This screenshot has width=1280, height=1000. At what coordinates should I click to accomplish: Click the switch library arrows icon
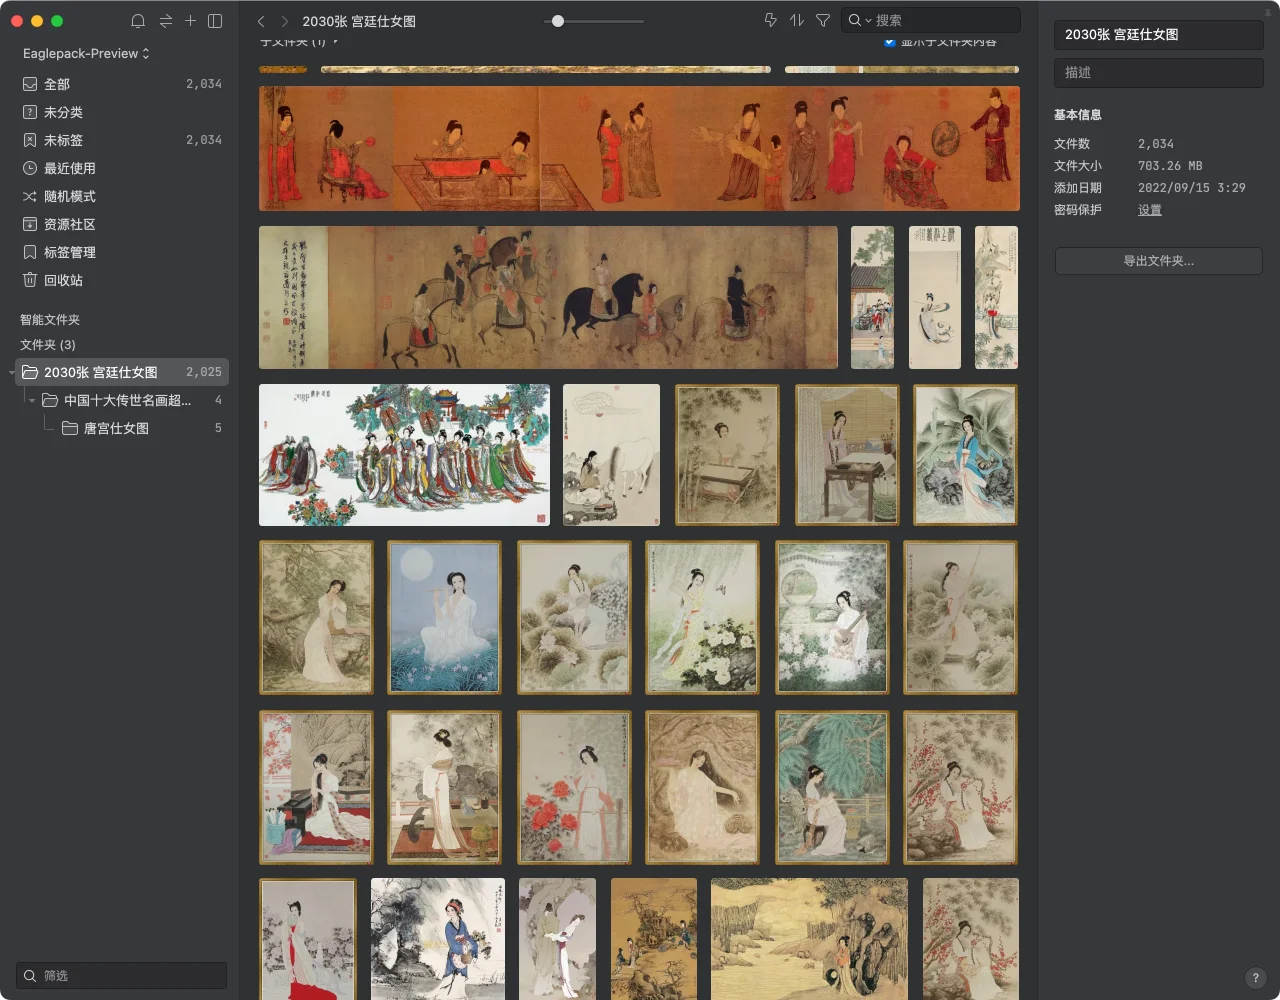point(165,21)
